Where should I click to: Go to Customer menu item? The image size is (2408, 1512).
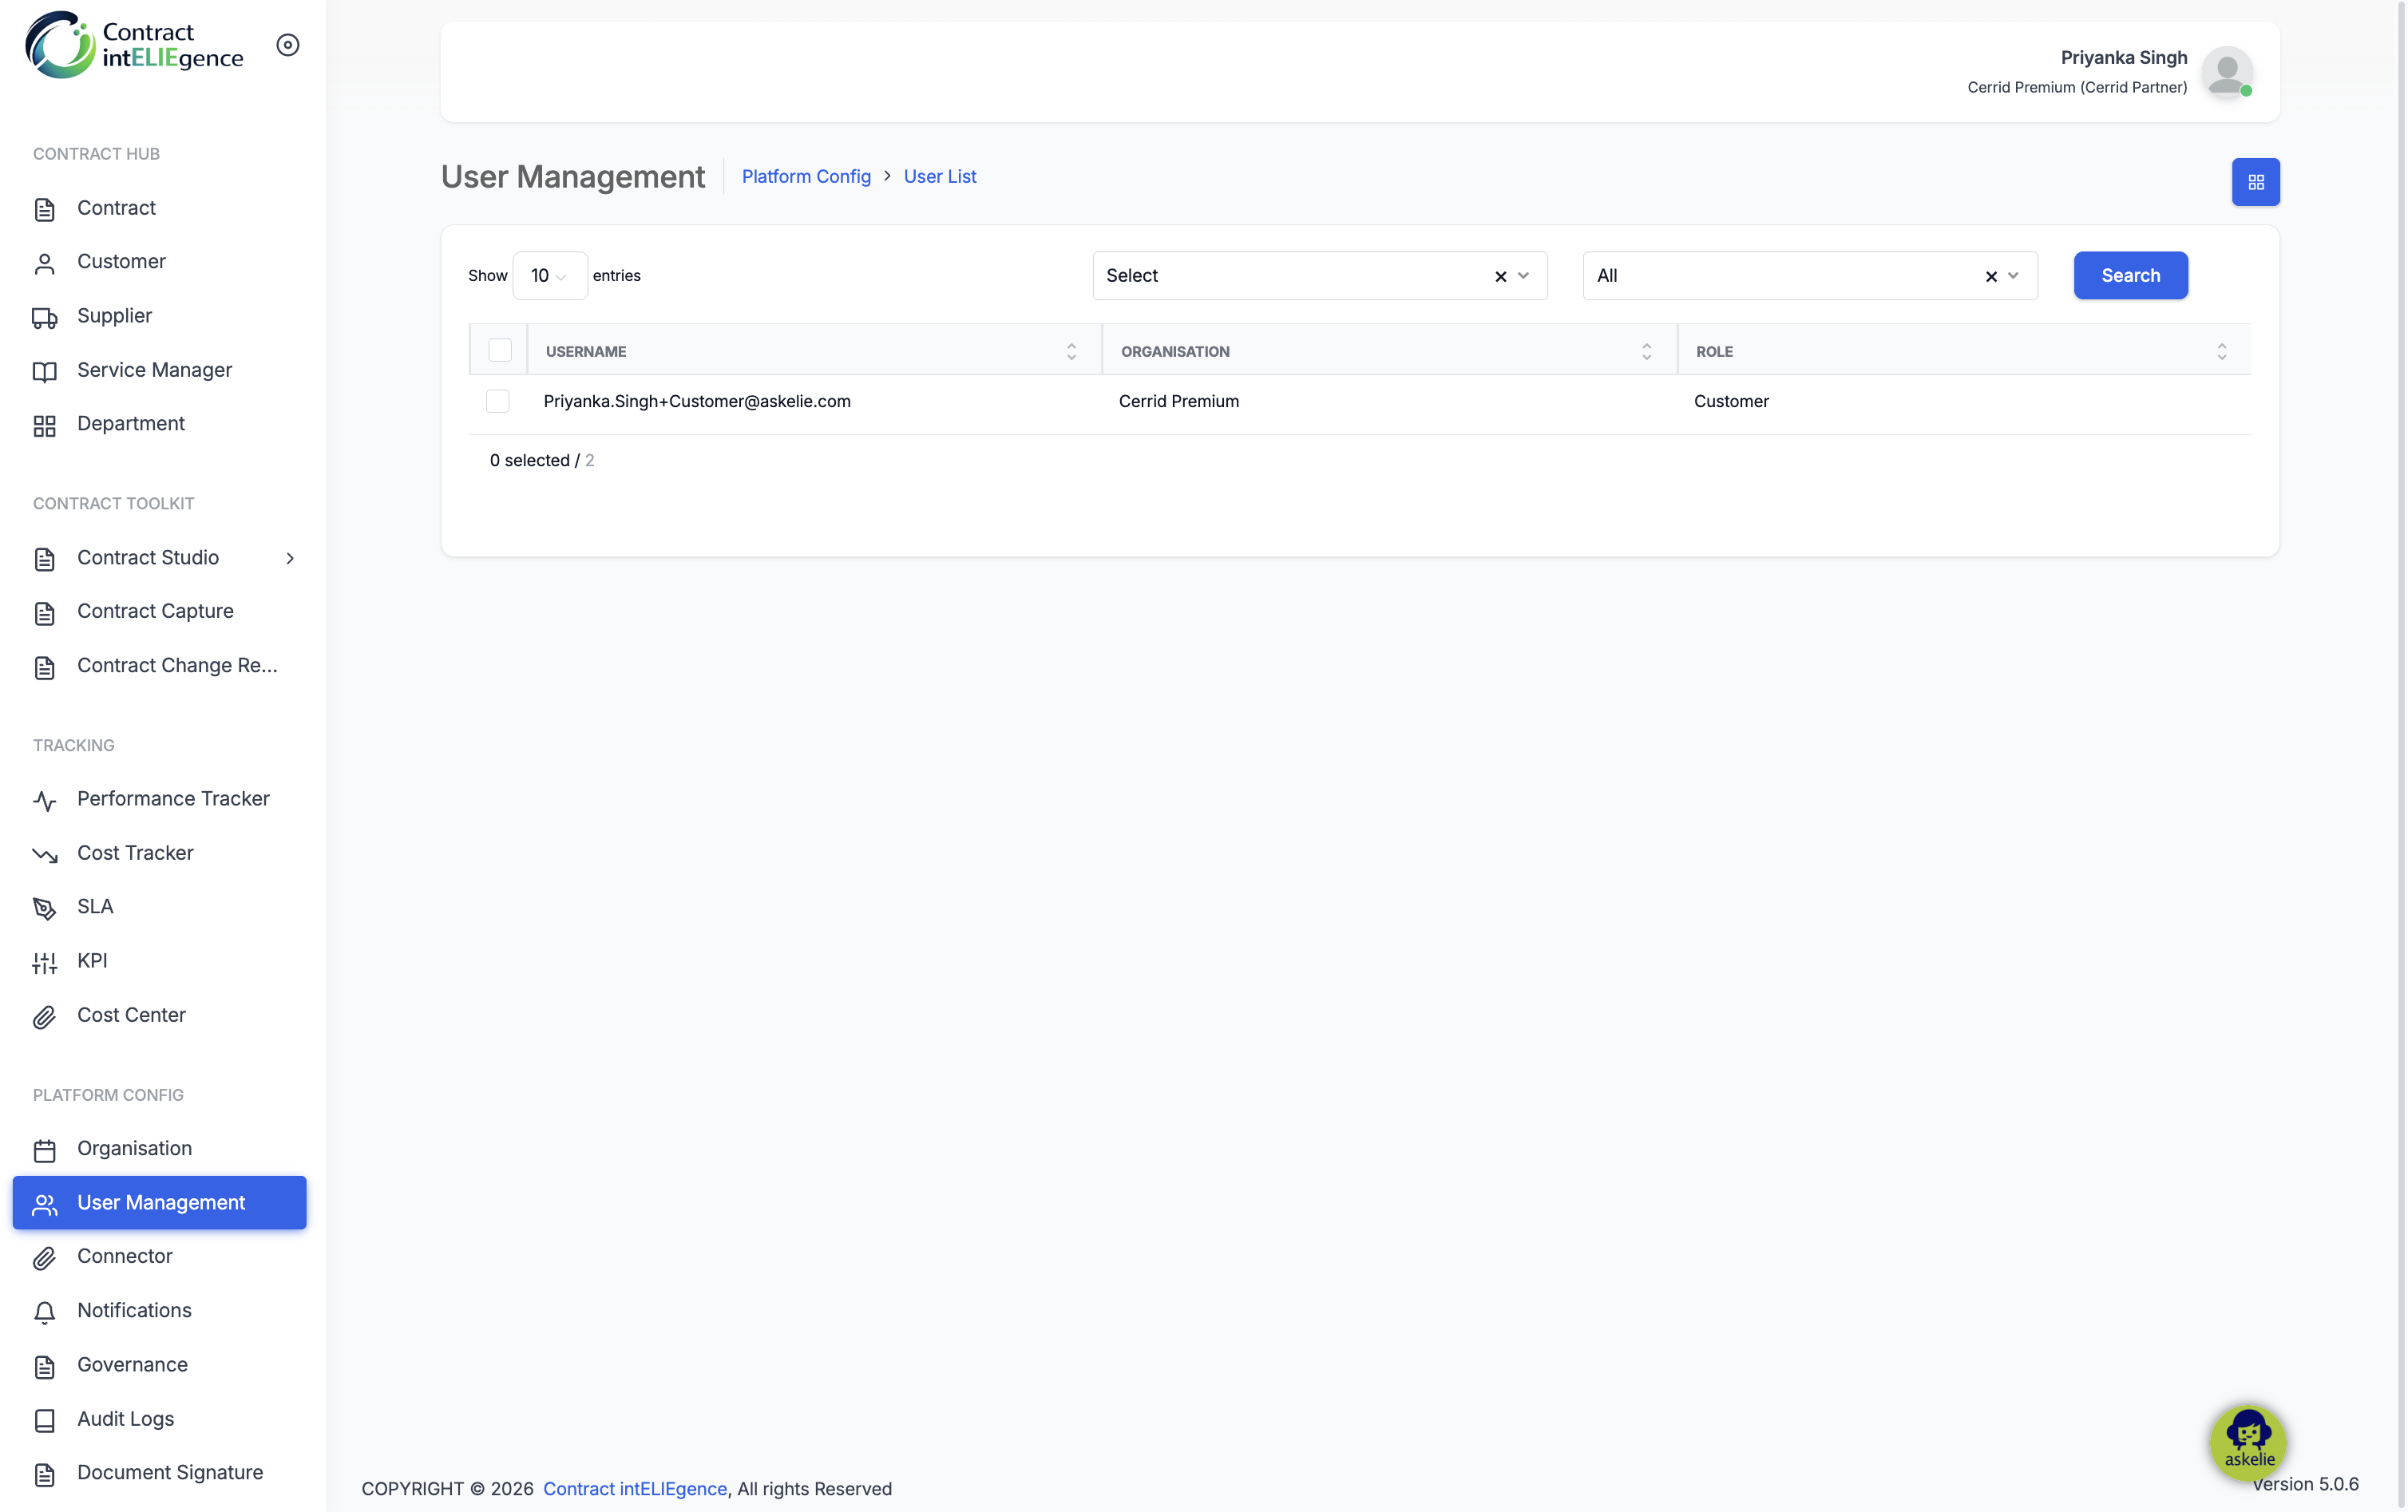[160, 262]
